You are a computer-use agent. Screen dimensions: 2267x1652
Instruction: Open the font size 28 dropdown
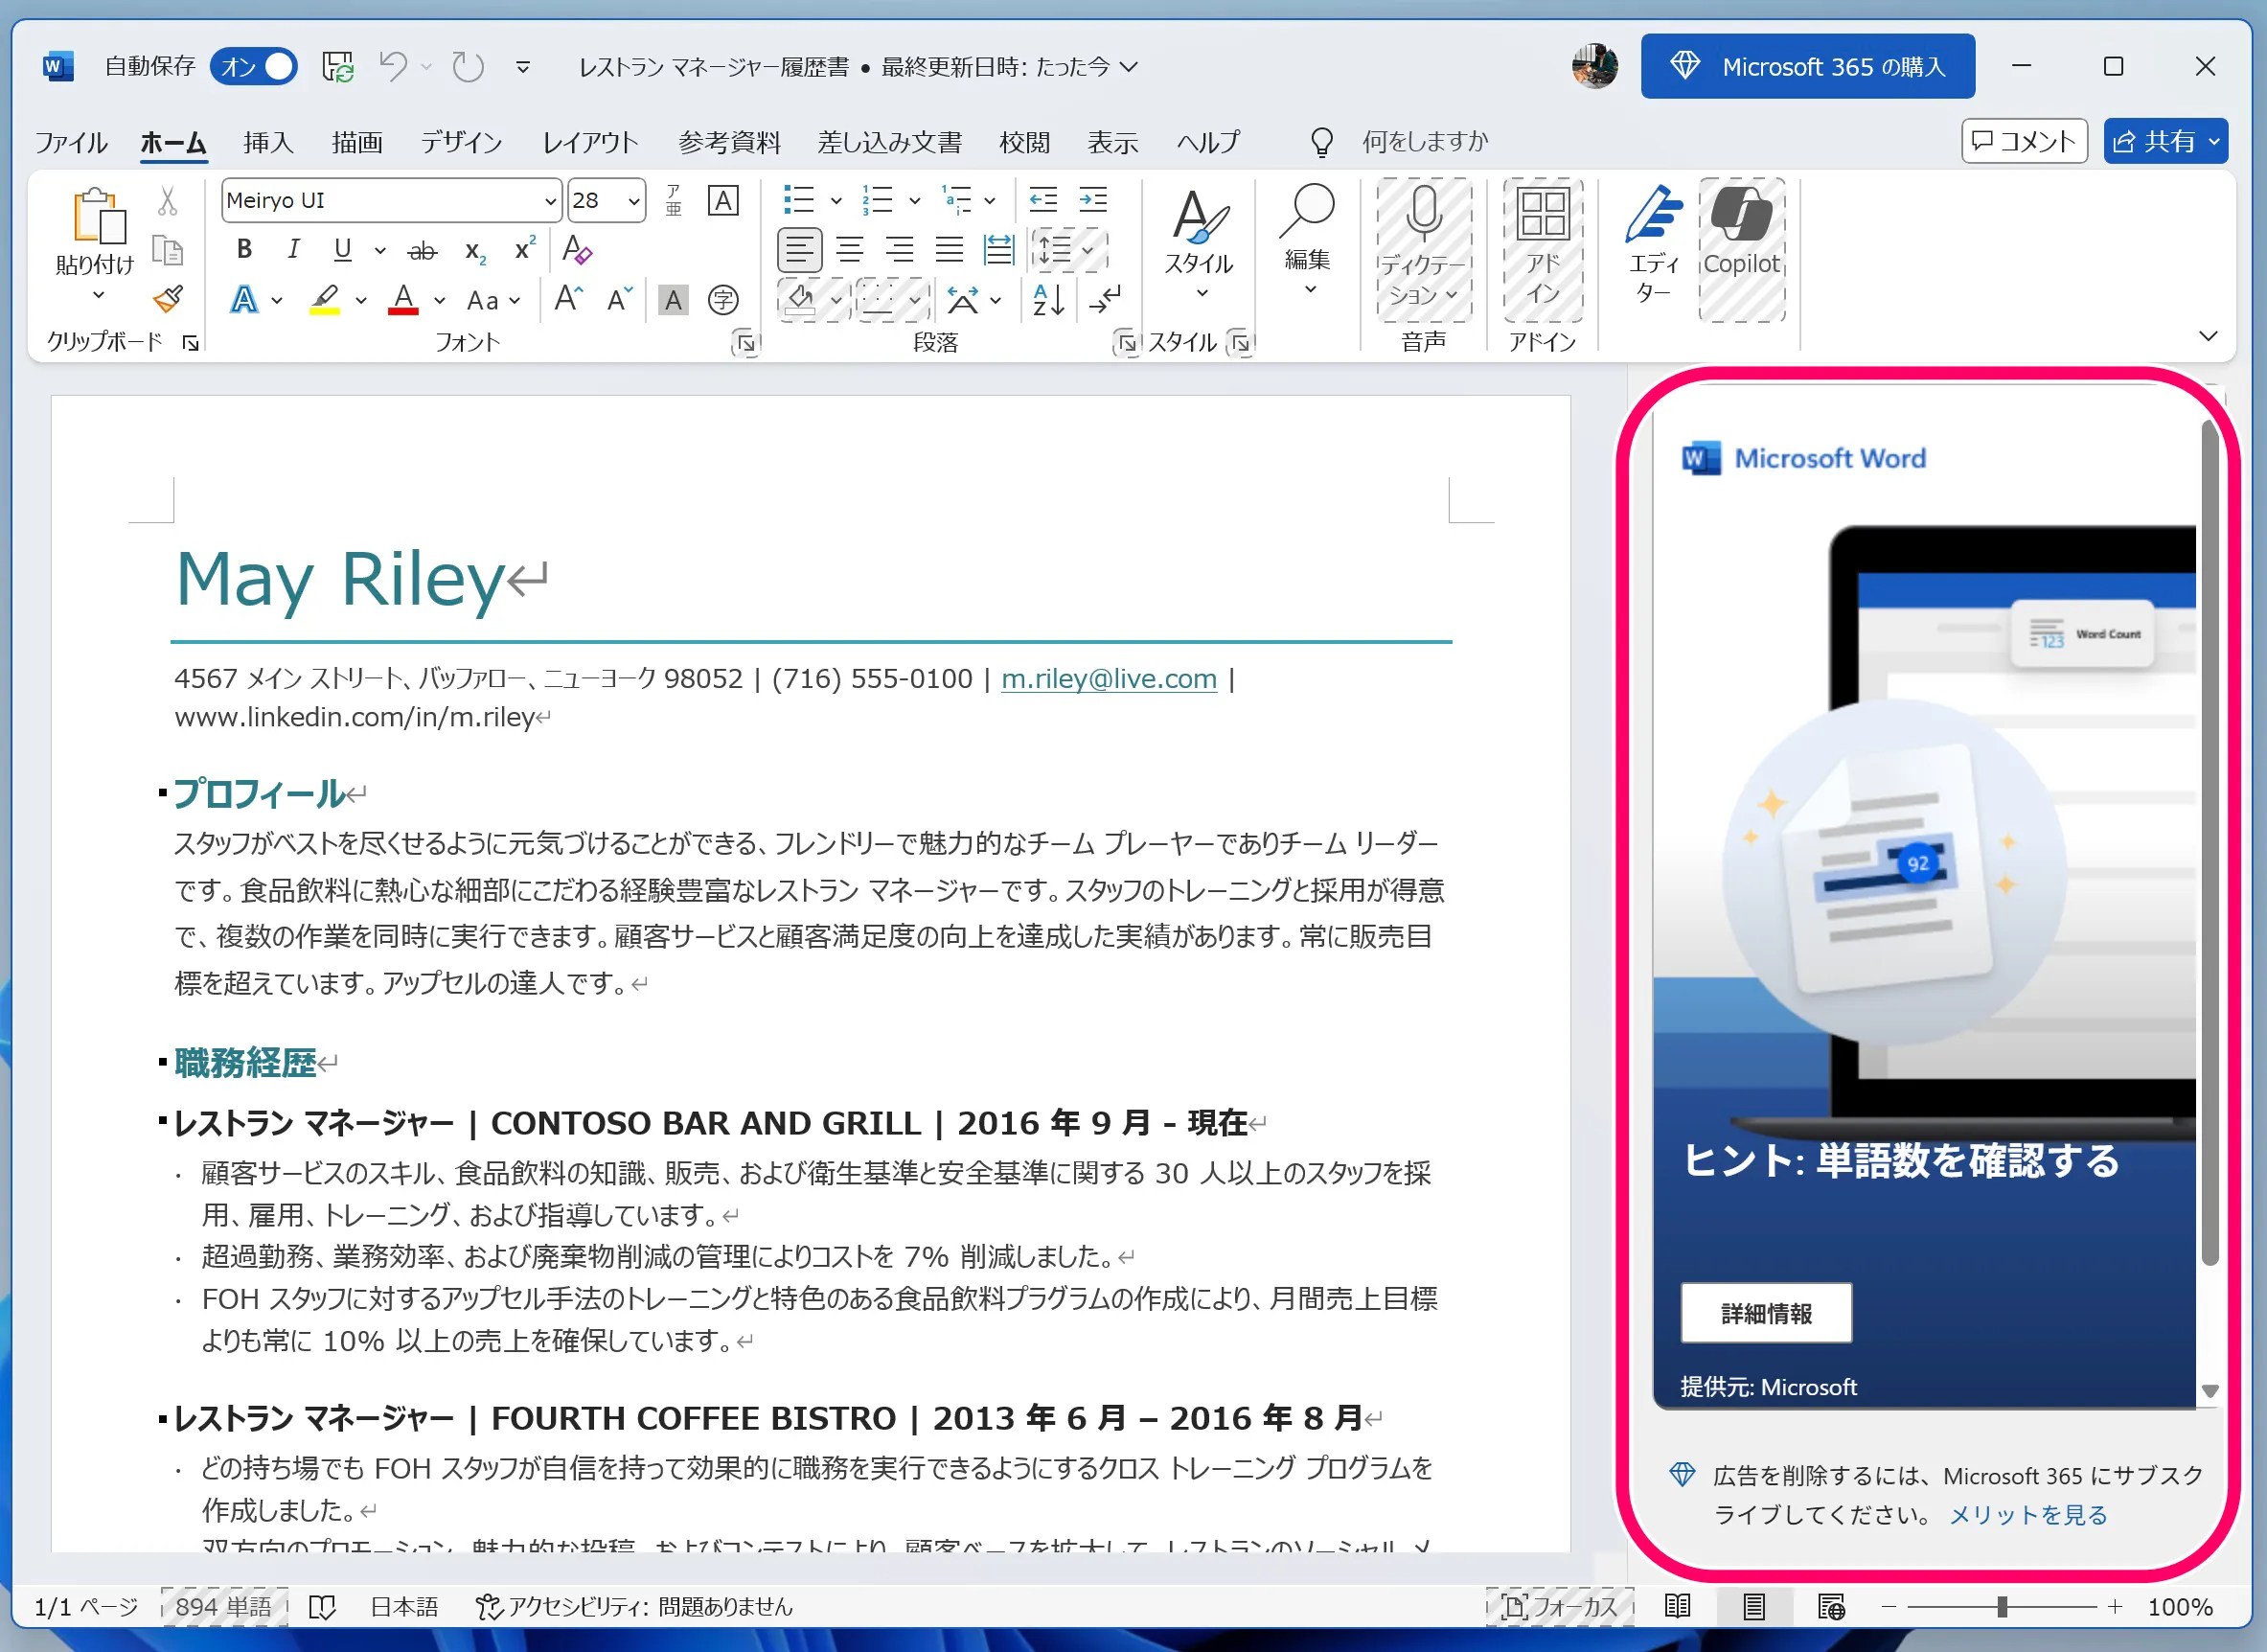[x=634, y=201]
